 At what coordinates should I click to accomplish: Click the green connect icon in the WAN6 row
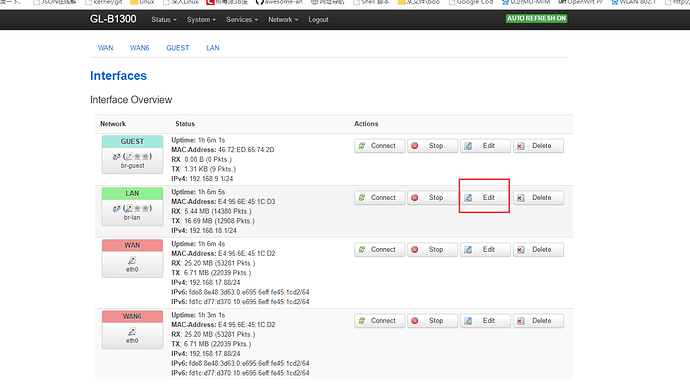pos(362,321)
